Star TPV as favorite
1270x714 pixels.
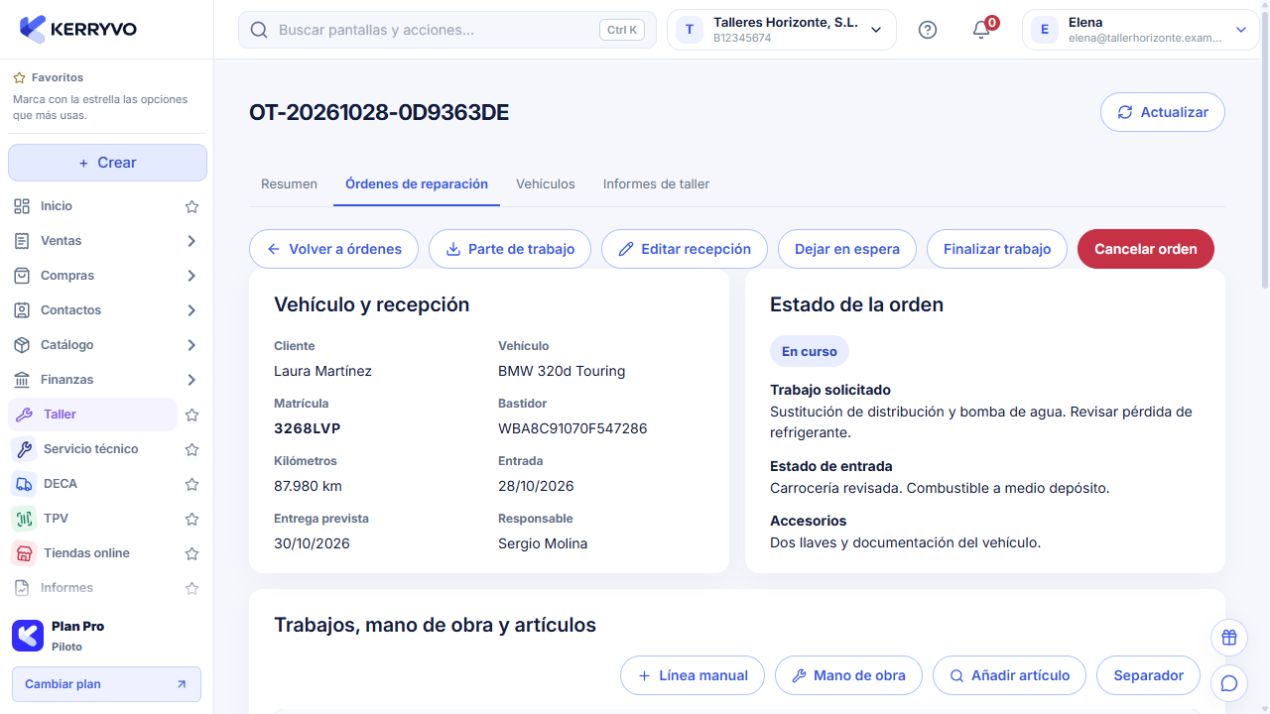tap(192, 519)
